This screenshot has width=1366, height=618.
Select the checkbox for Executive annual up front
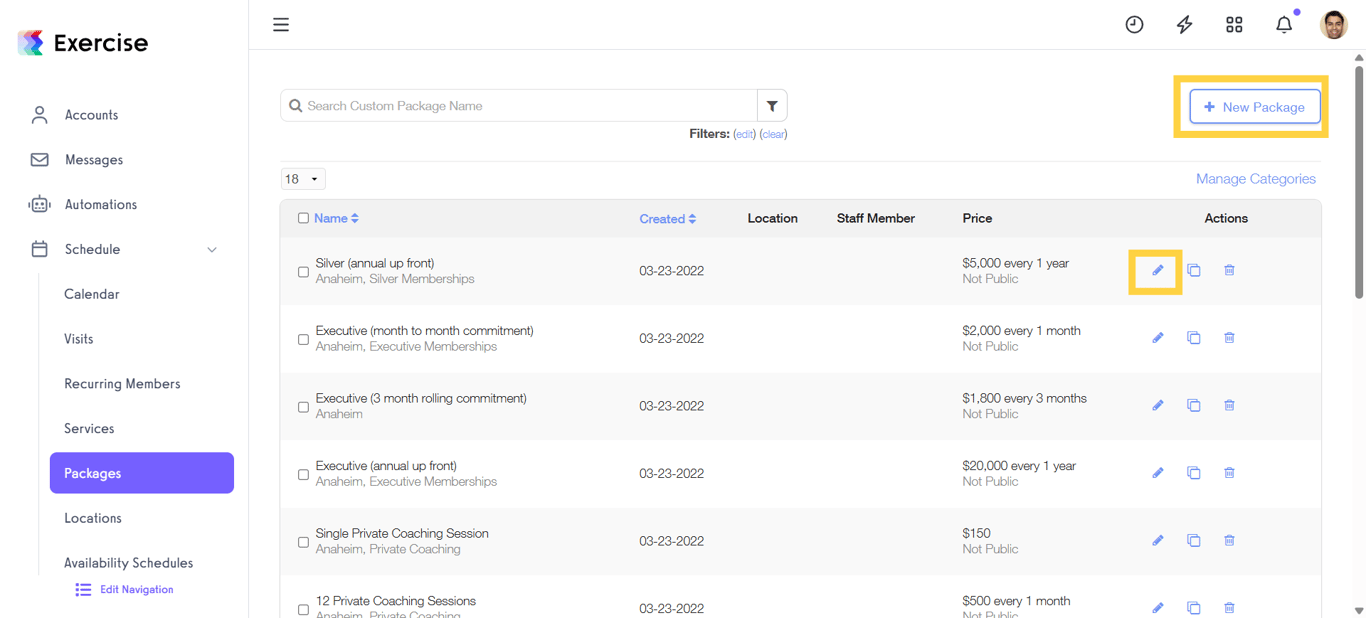point(303,474)
